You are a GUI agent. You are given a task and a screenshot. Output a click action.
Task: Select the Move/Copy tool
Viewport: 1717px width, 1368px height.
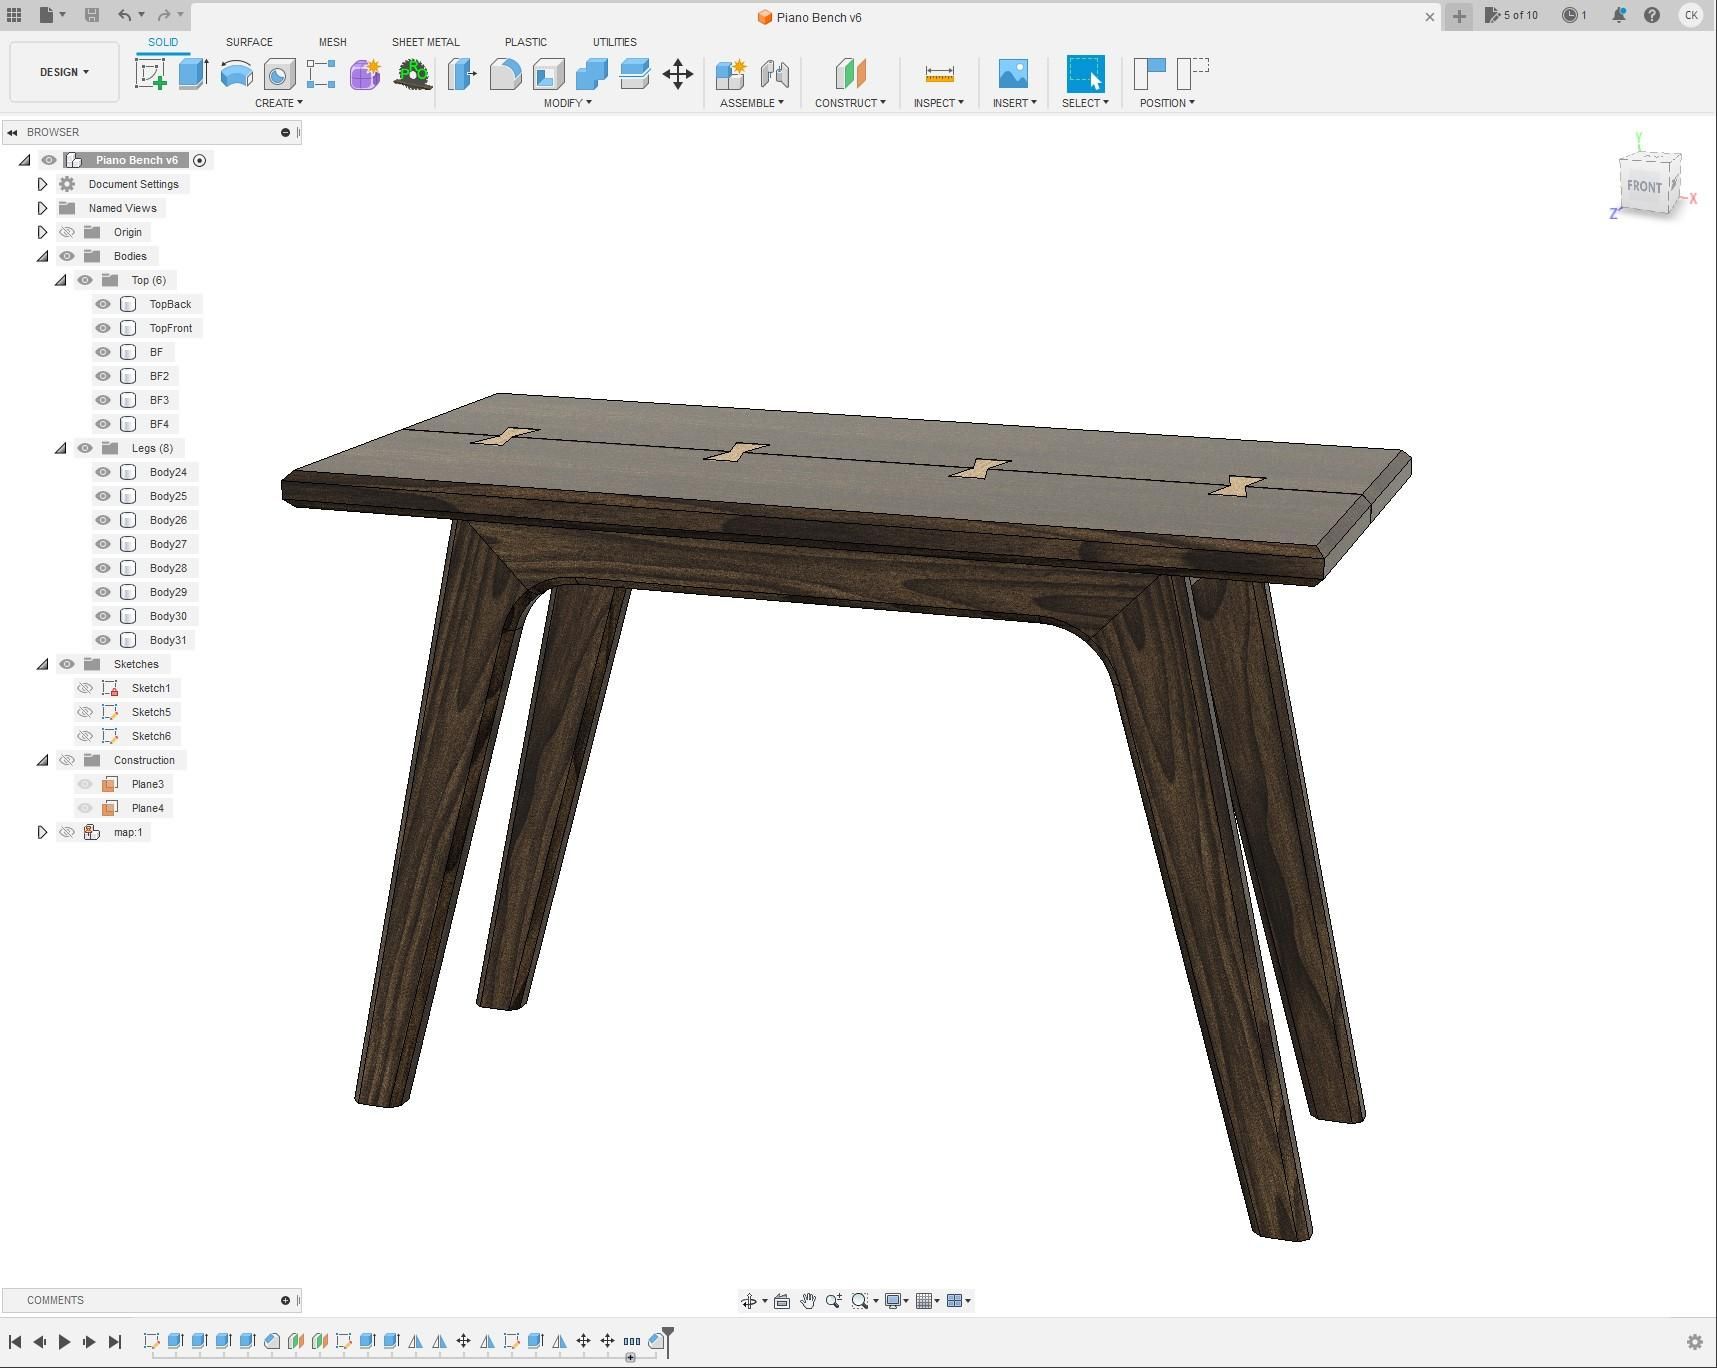tap(678, 74)
